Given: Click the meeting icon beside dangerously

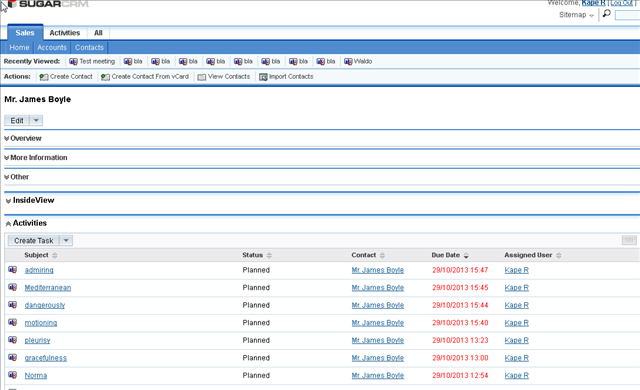Looking at the screenshot, I should coord(13,305).
